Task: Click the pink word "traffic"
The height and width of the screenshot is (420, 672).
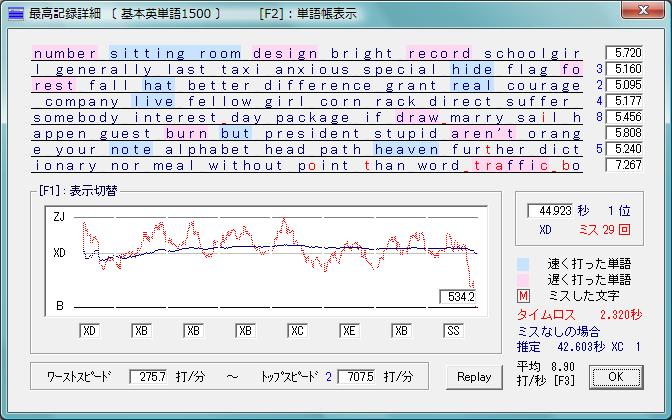Action: pyautogui.click(x=511, y=165)
